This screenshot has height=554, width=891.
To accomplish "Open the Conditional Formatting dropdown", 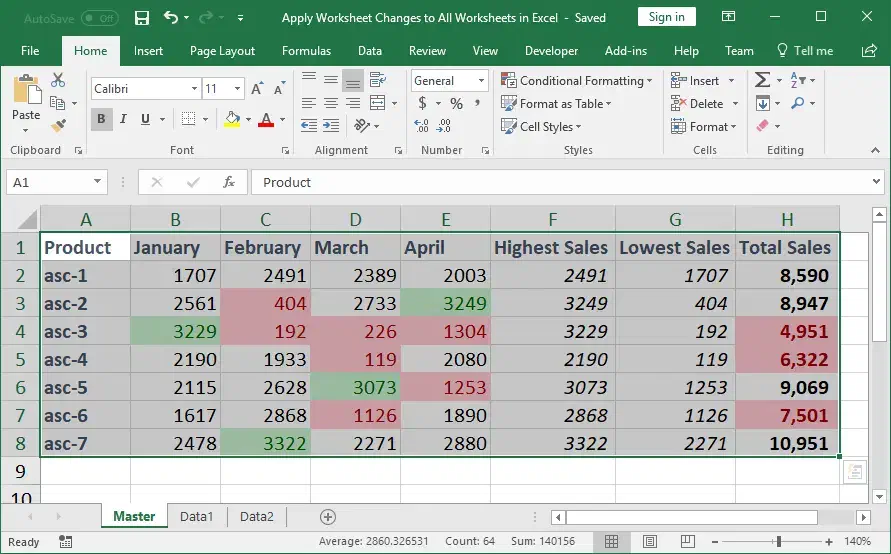I will [577, 80].
